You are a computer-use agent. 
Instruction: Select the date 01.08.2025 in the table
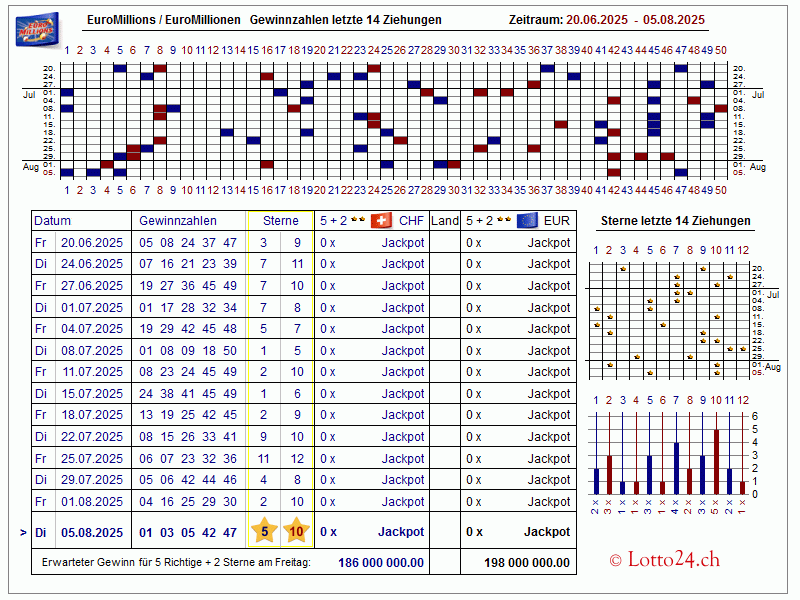click(x=92, y=502)
